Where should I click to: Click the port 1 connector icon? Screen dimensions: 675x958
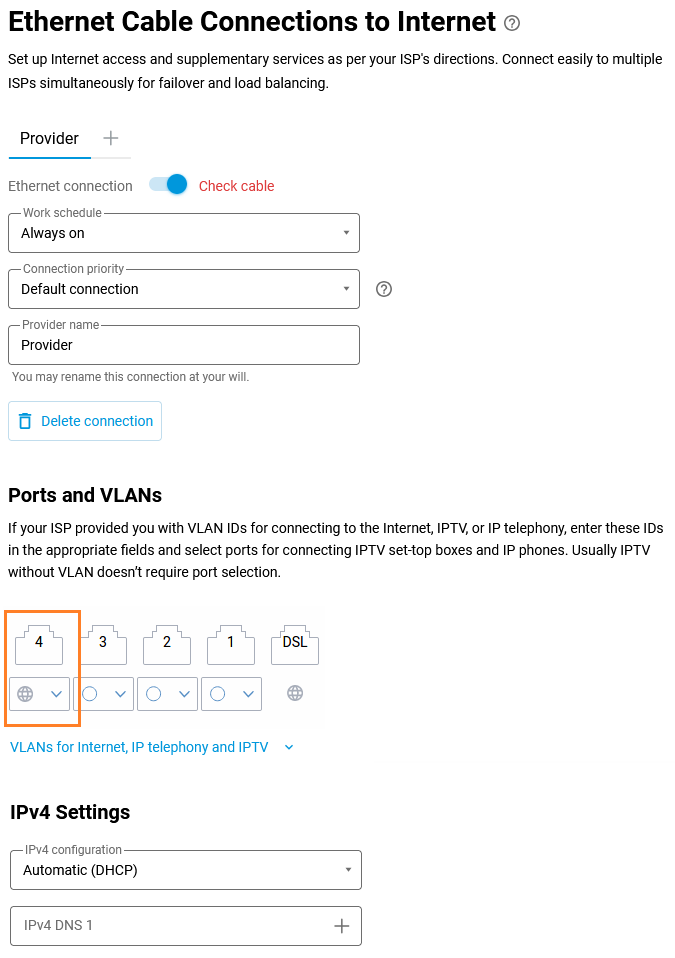[231, 643]
